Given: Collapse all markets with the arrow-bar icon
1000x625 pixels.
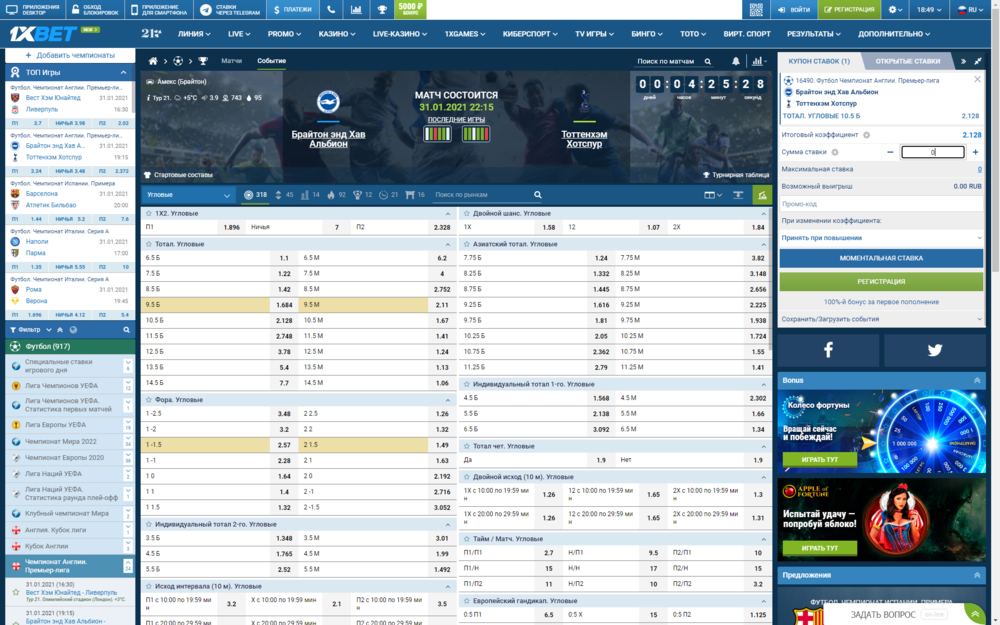Looking at the screenshot, I should 738,195.
